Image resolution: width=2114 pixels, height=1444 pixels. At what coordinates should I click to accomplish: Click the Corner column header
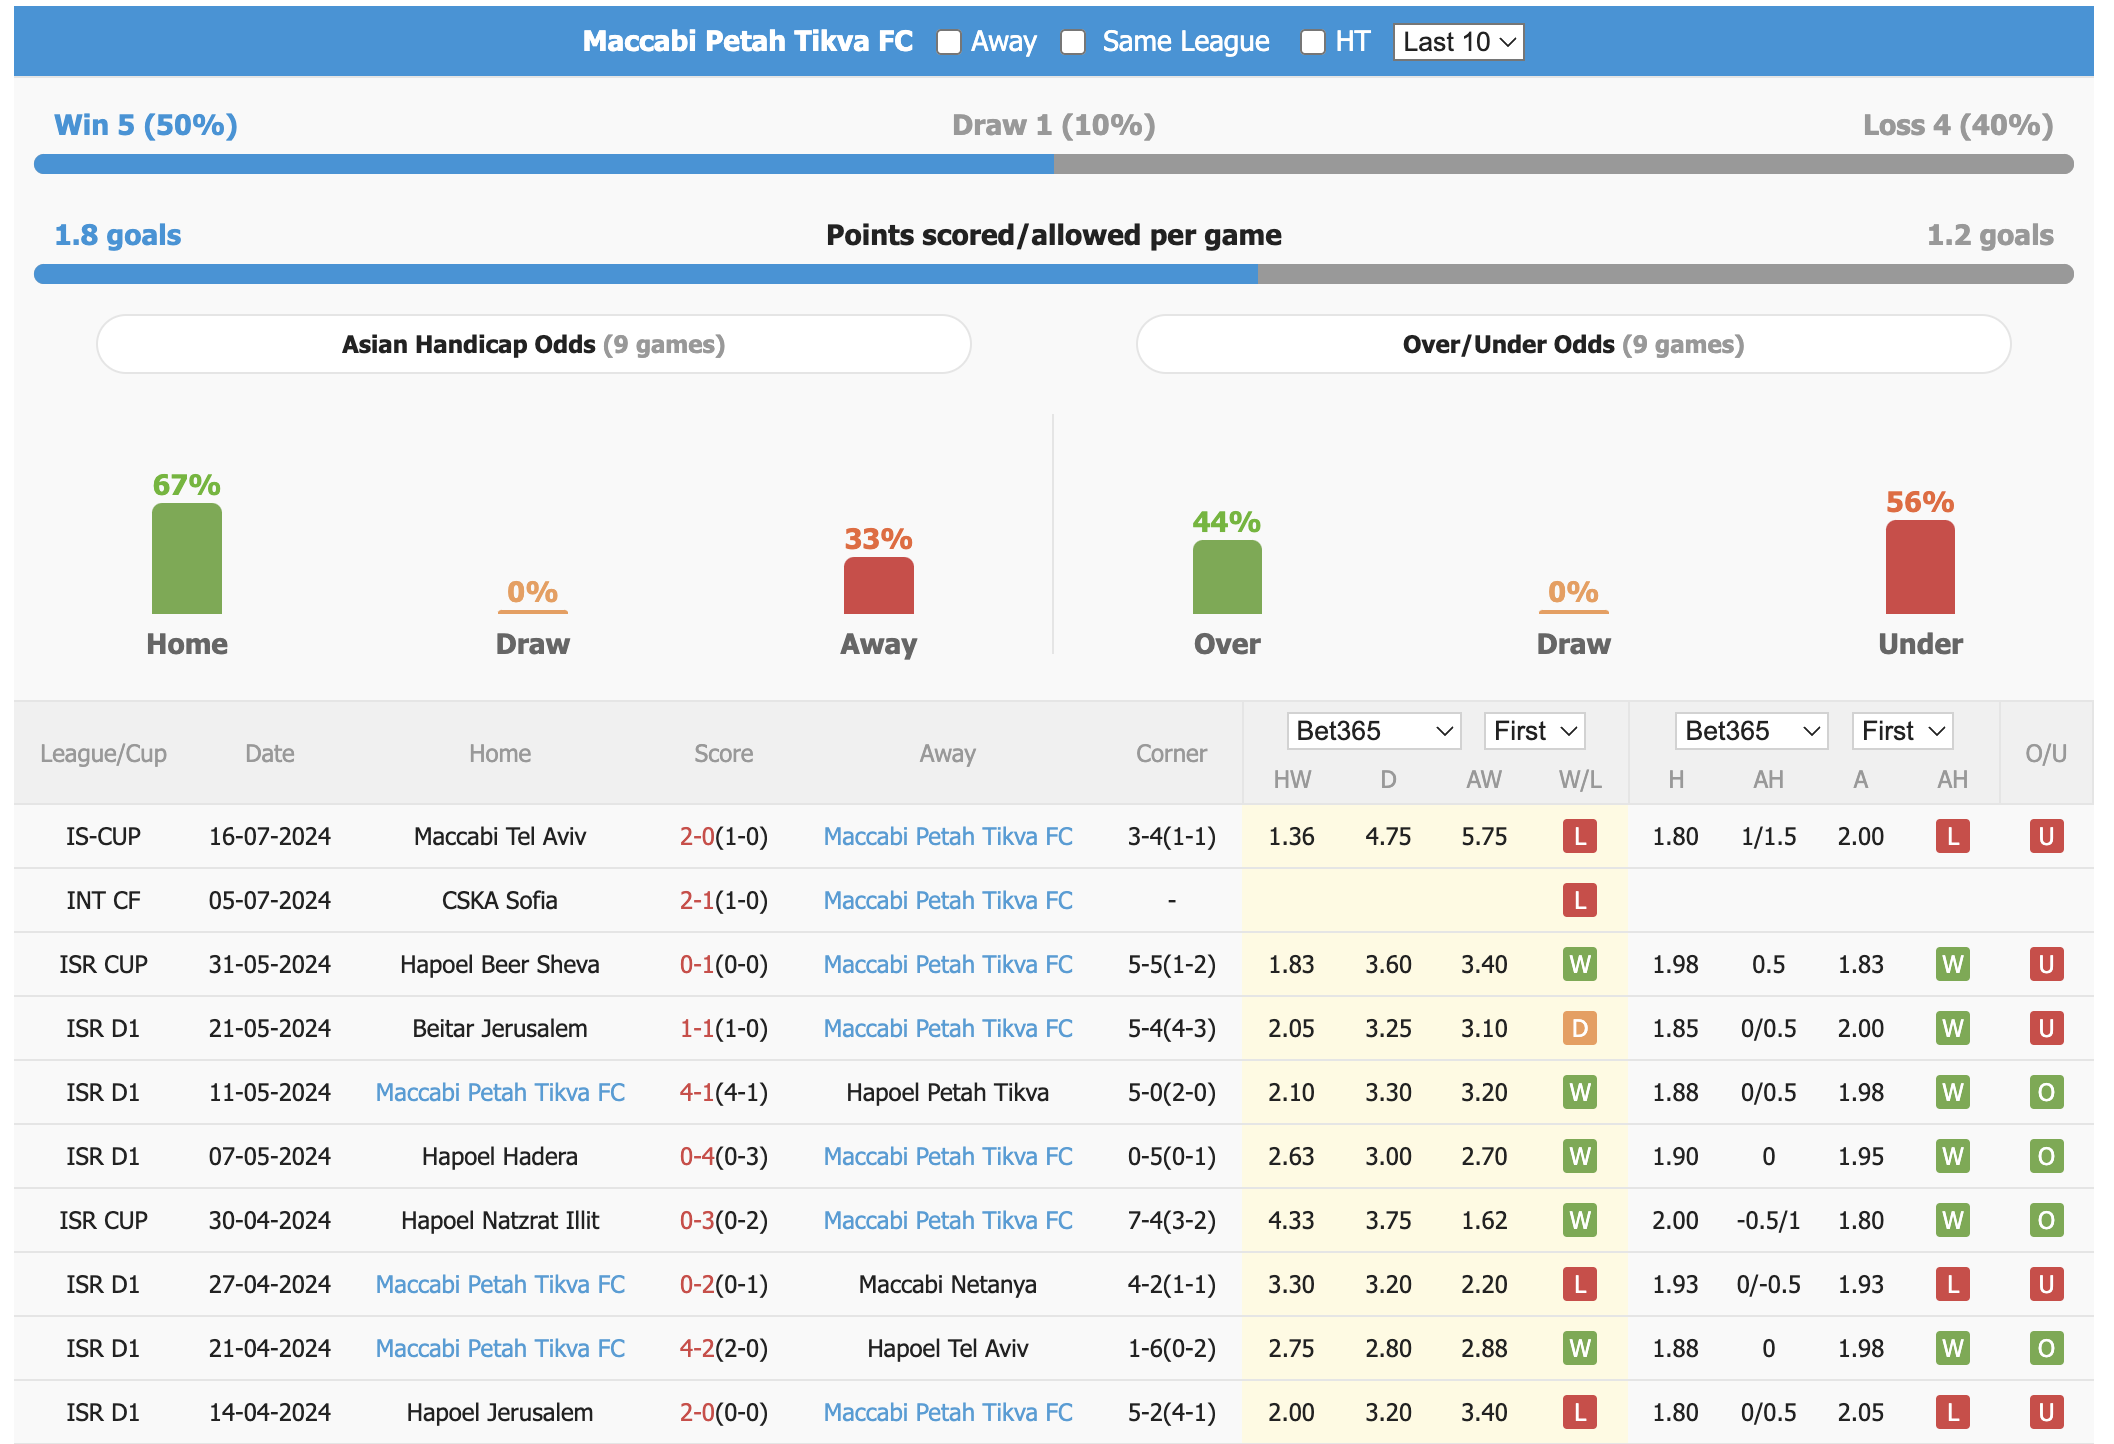[x=1171, y=753]
